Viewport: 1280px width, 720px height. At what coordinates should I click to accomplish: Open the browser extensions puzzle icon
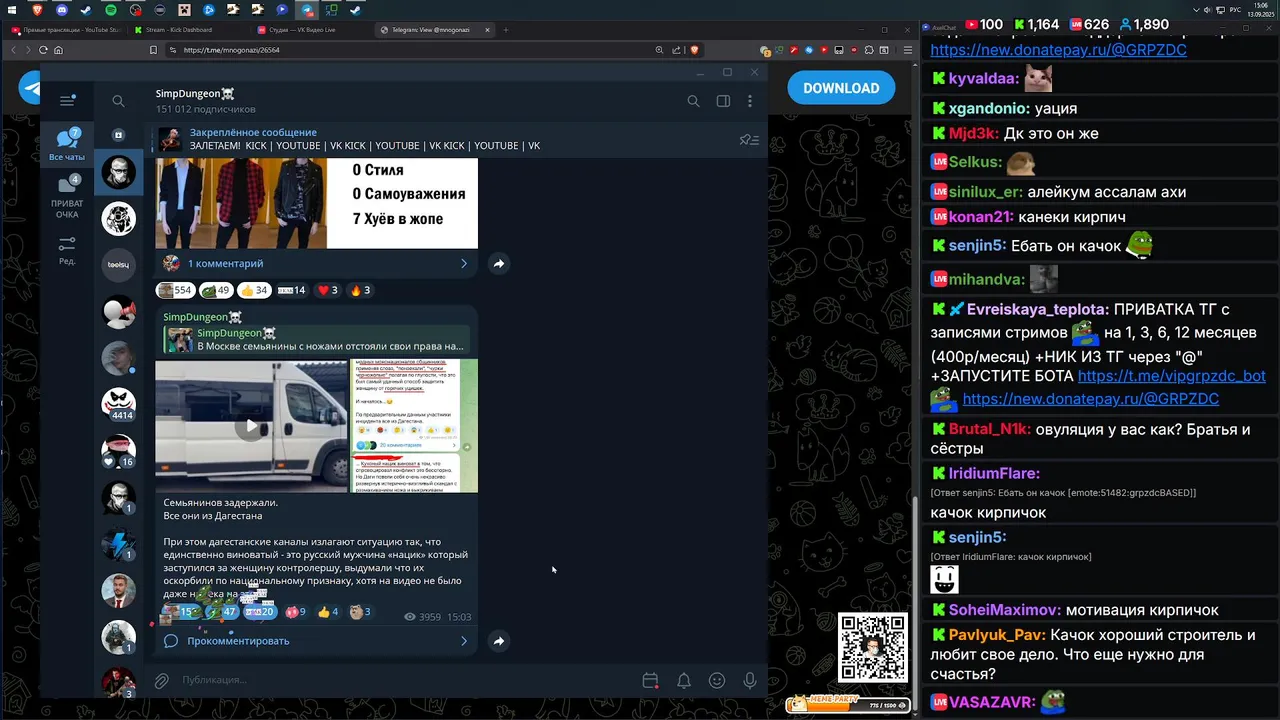pos(871,50)
